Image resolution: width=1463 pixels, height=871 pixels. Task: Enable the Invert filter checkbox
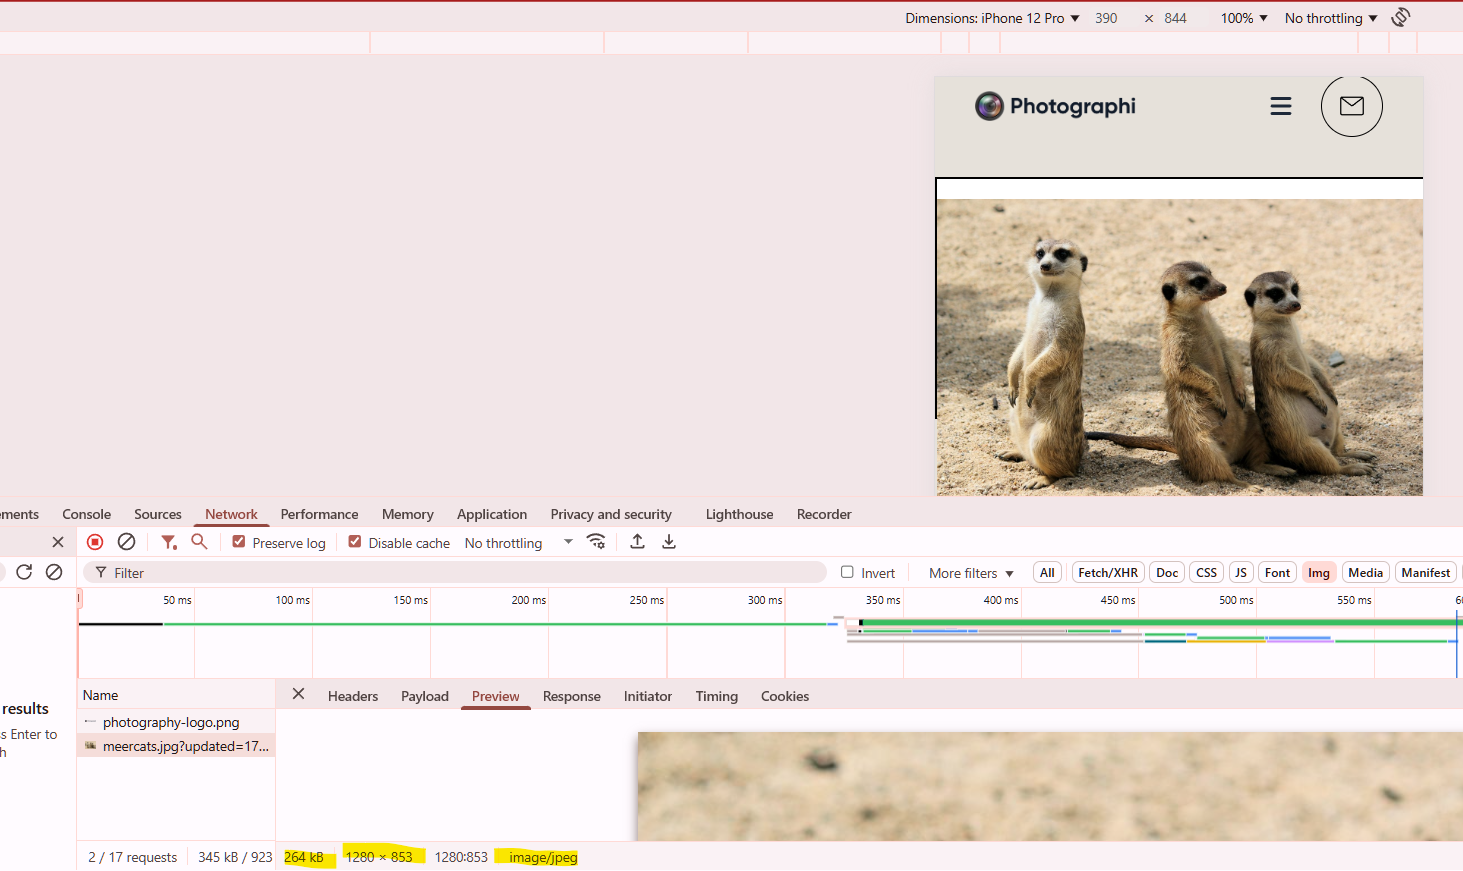847,572
